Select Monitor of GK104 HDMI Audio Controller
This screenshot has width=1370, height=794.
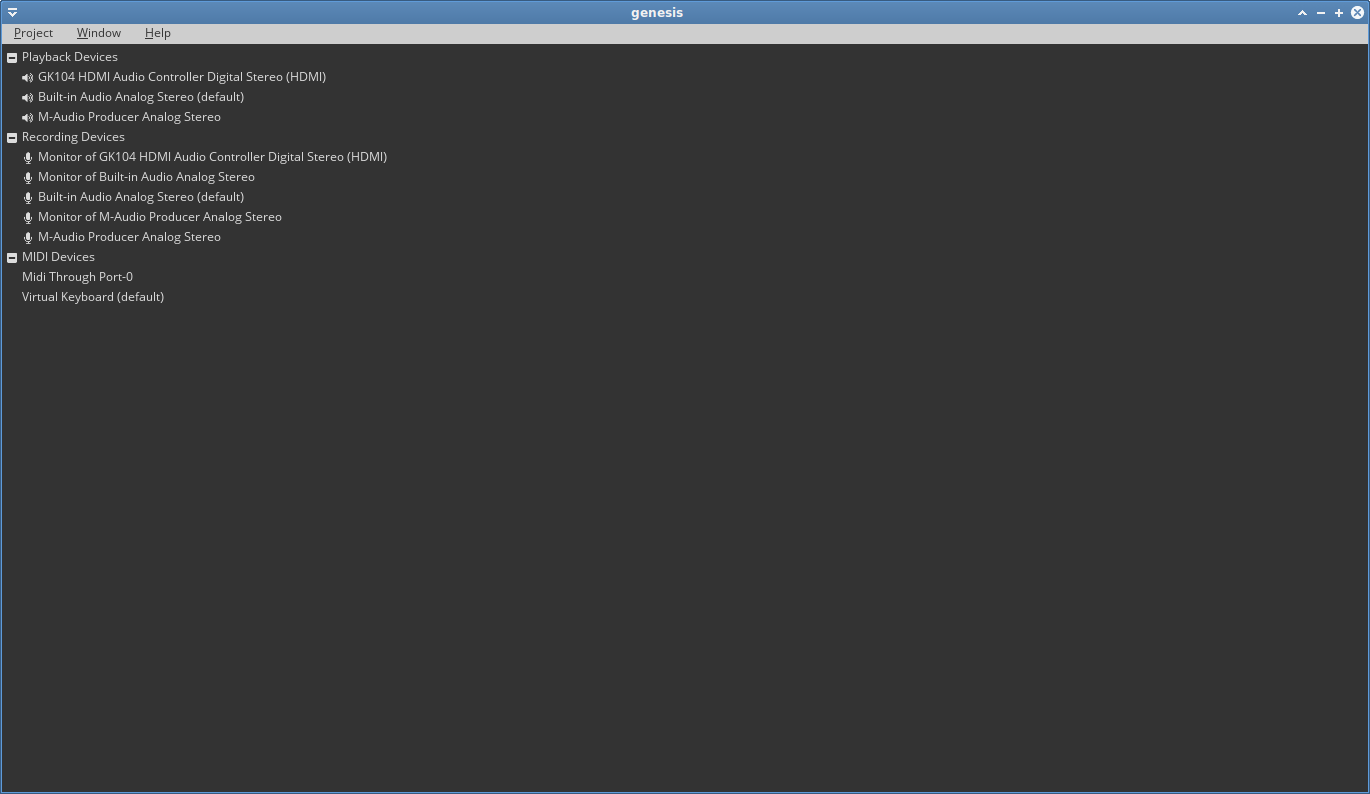pyautogui.click(x=212, y=157)
